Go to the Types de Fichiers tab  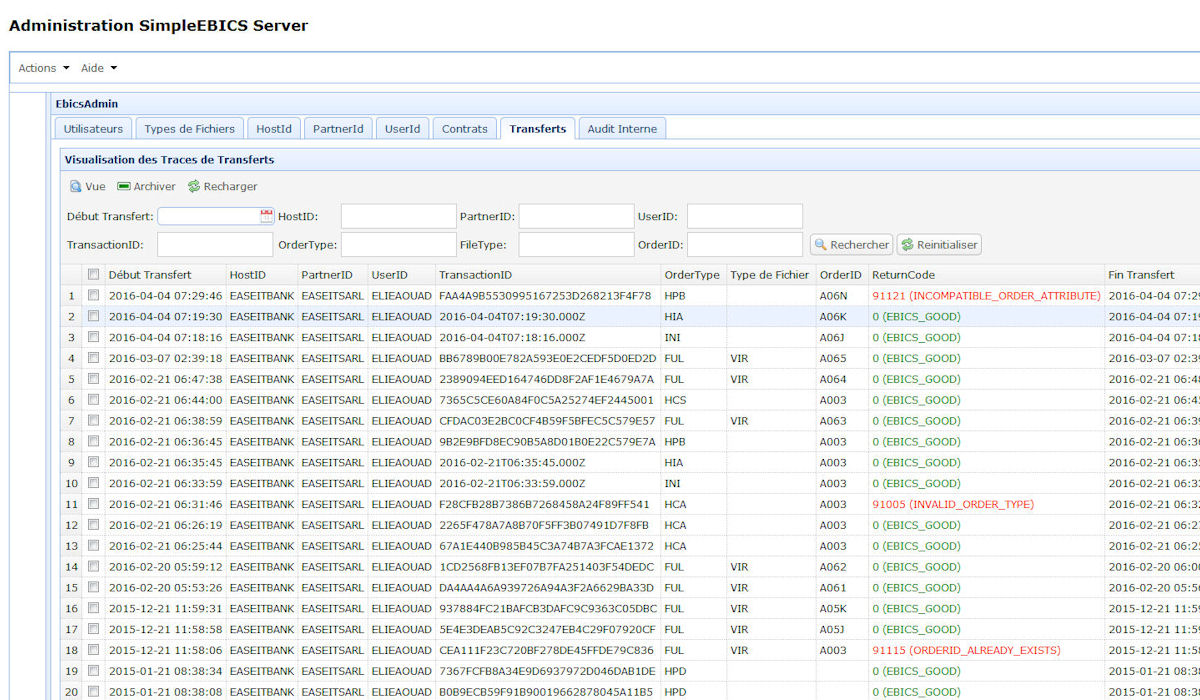tap(189, 129)
